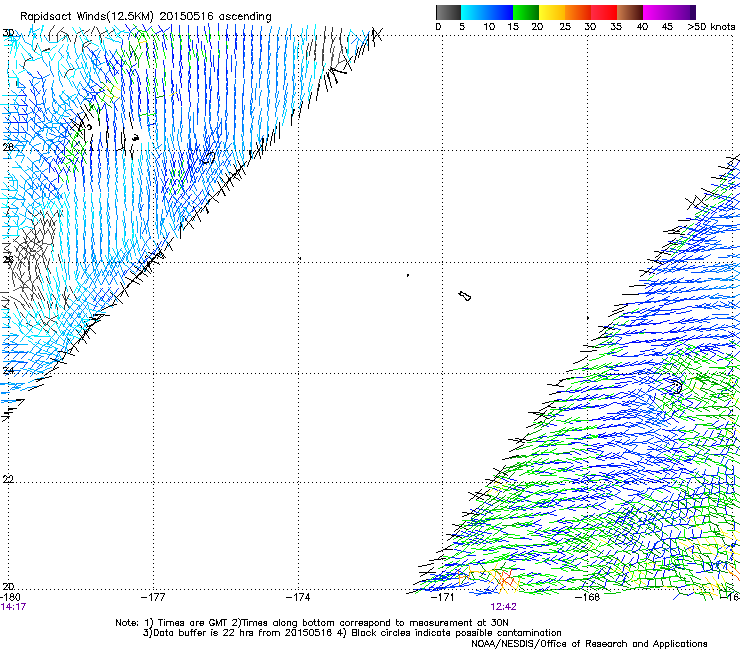Click the -168 longitude axis label
This screenshot has width=740, height=650.
(588, 597)
